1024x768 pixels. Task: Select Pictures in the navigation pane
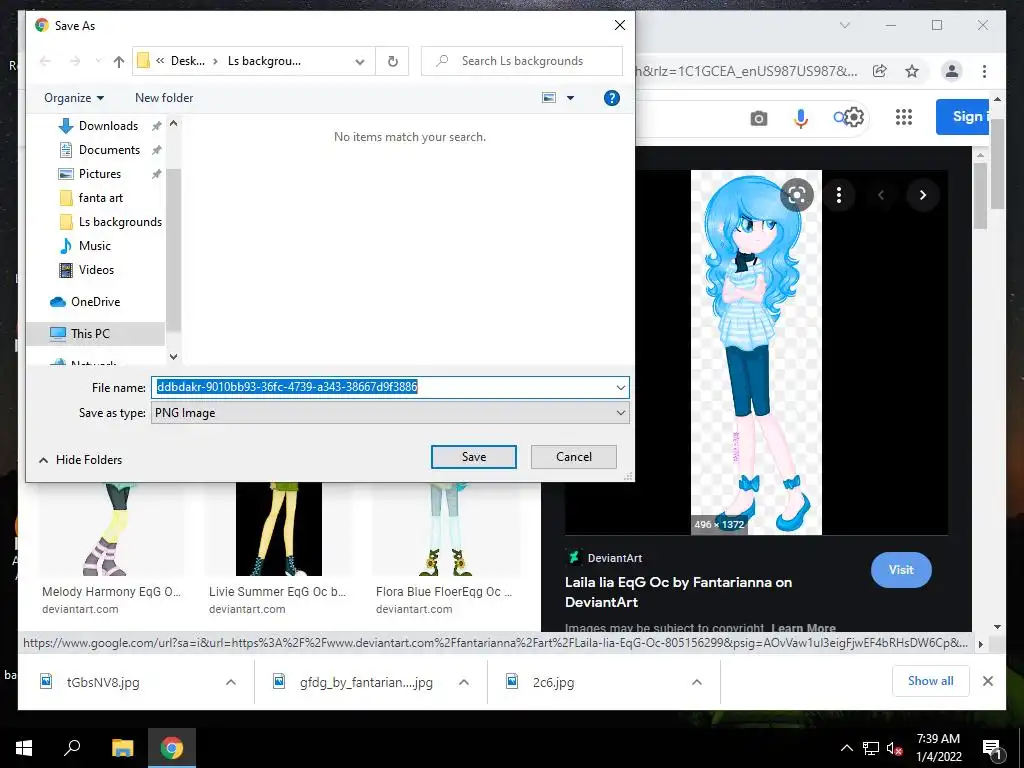100,174
